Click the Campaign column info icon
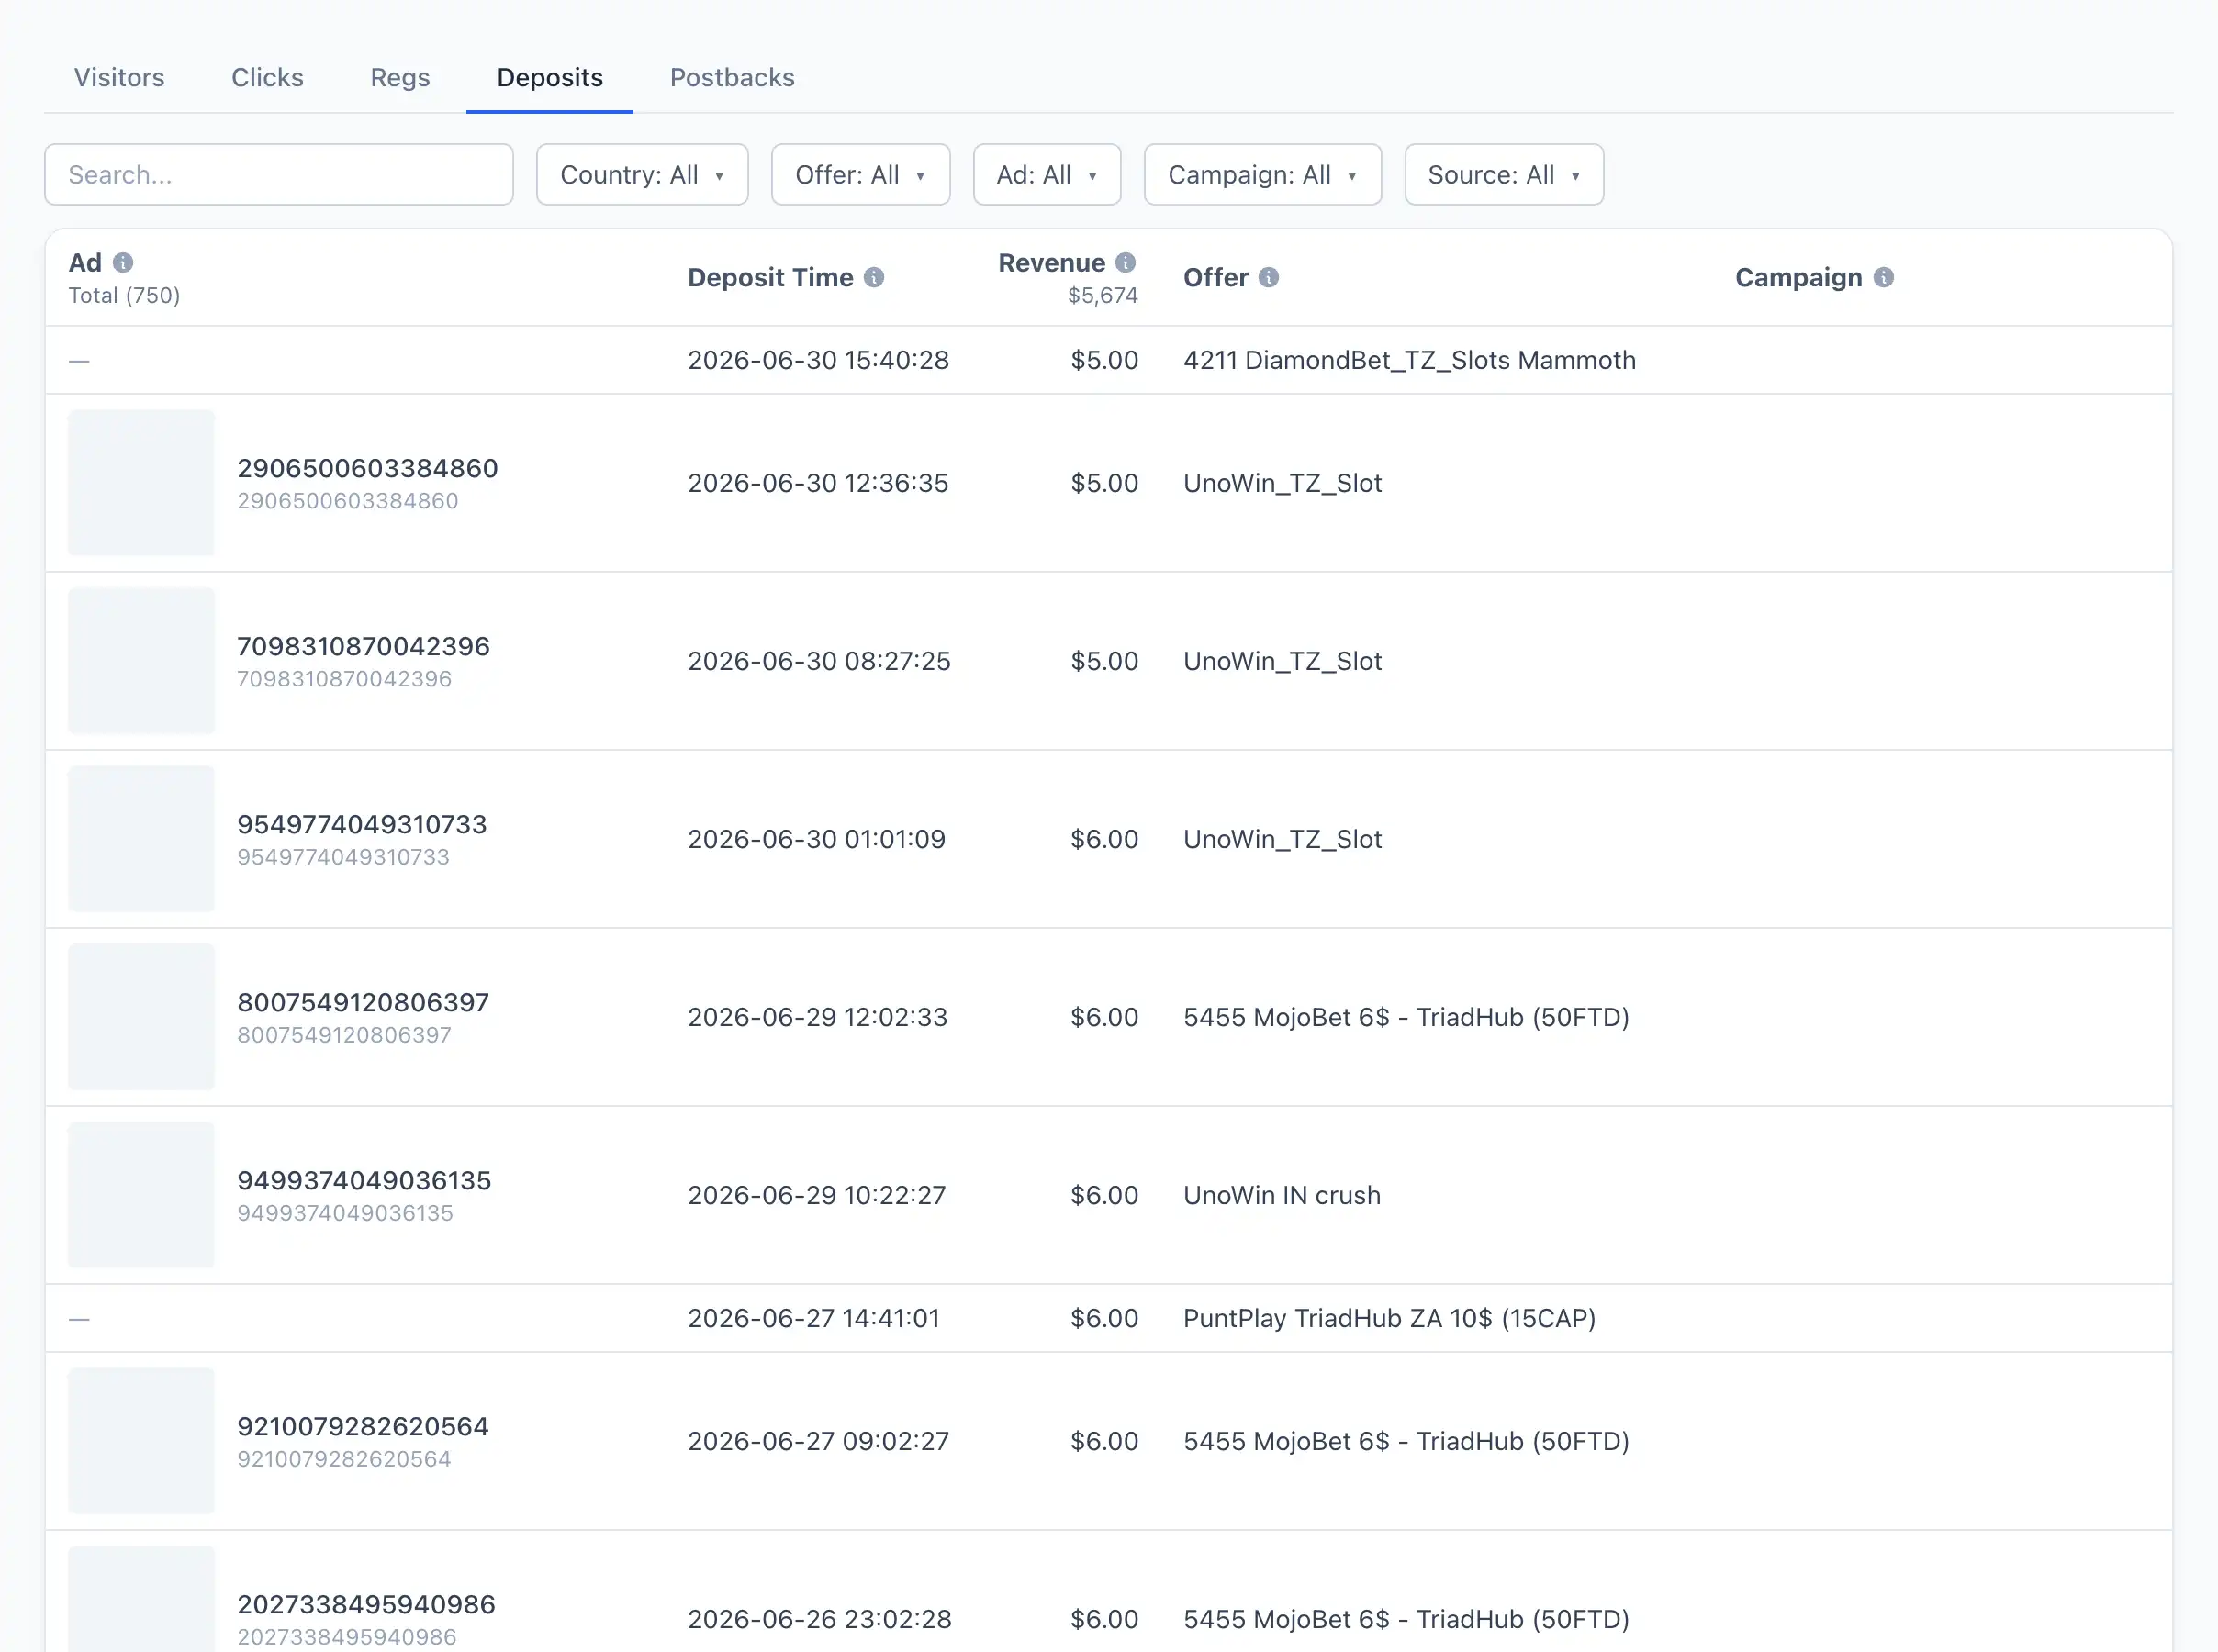The image size is (2218, 1652). pyautogui.click(x=1884, y=277)
